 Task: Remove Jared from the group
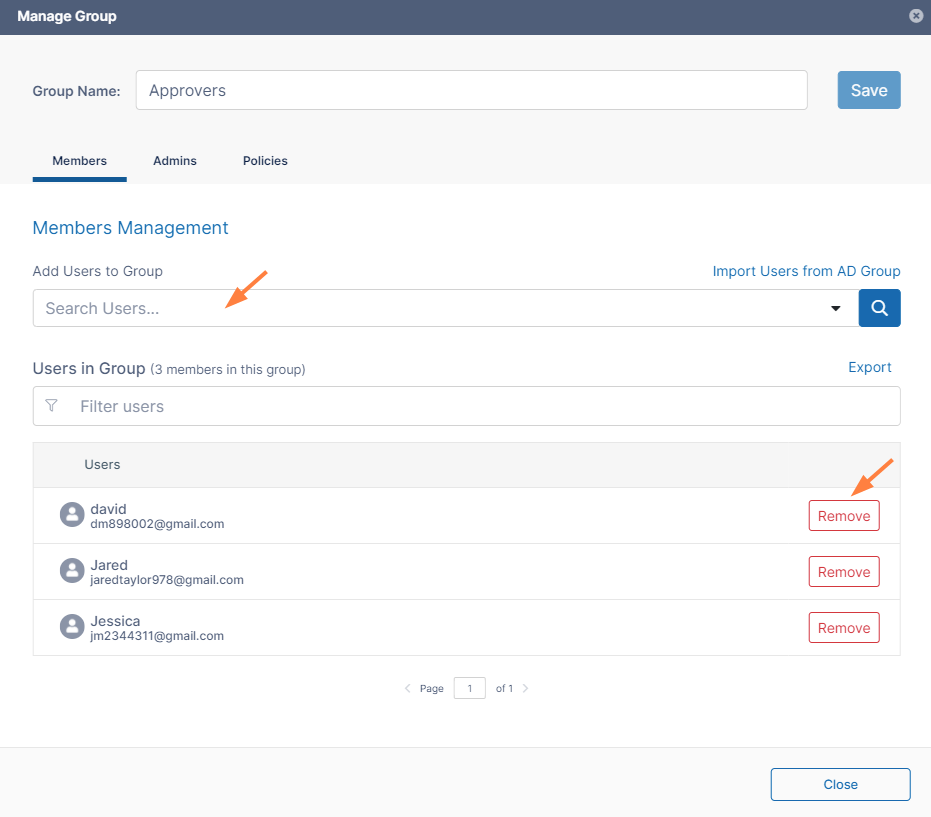click(x=843, y=572)
